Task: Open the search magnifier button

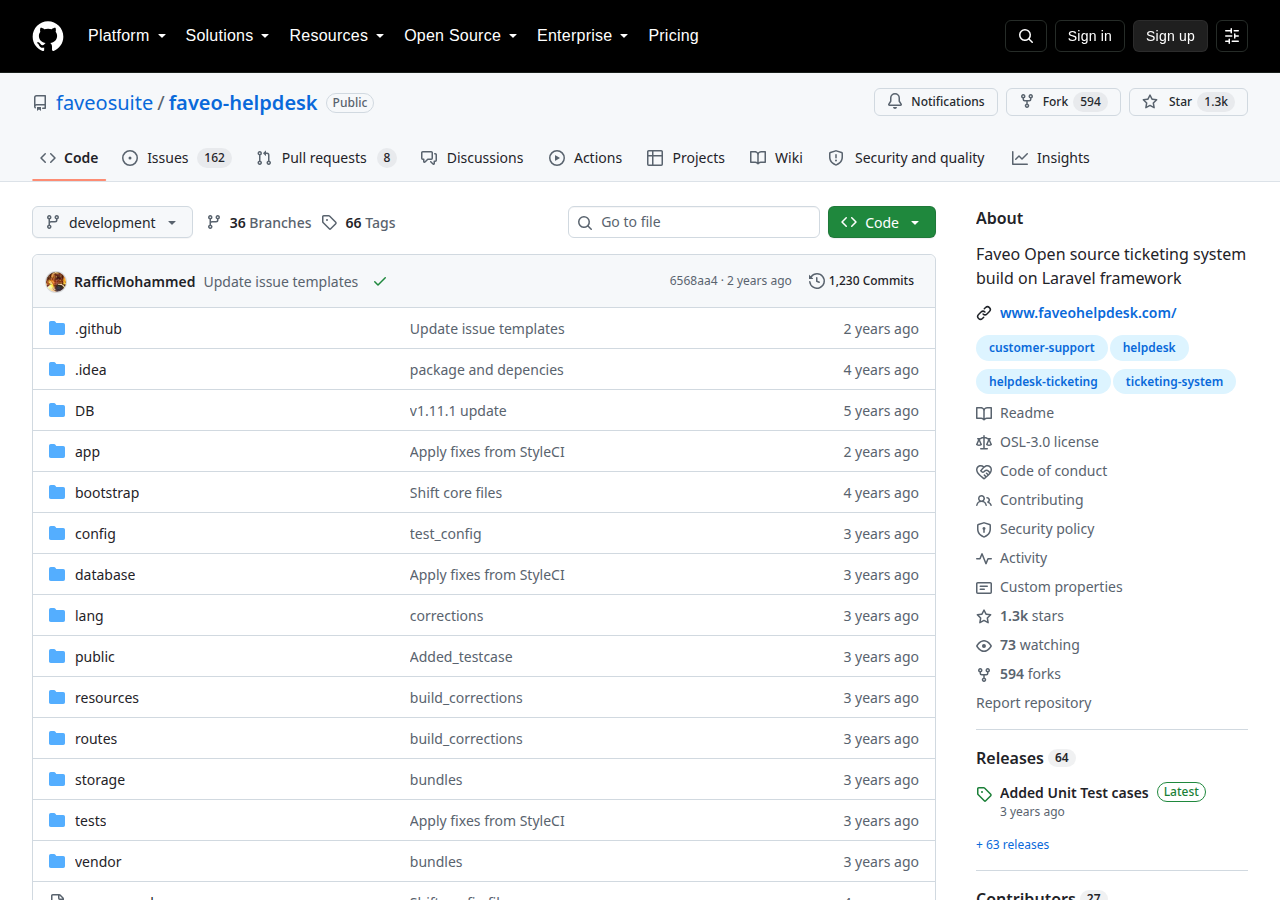Action: (1026, 36)
